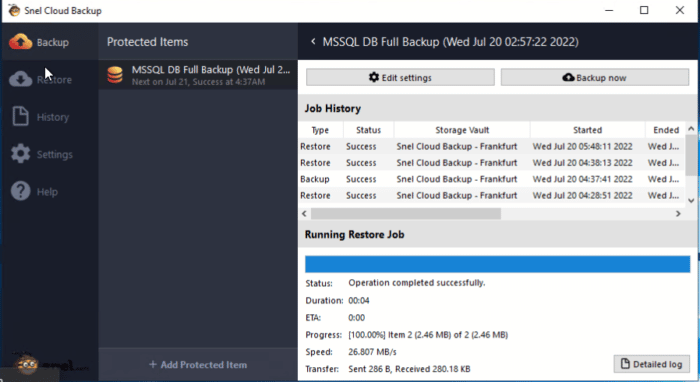Image resolution: width=700 pixels, height=382 pixels.
Task: Select the Restore job started 04:28:51
Action: pyautogui.click(x=491, y=195)
